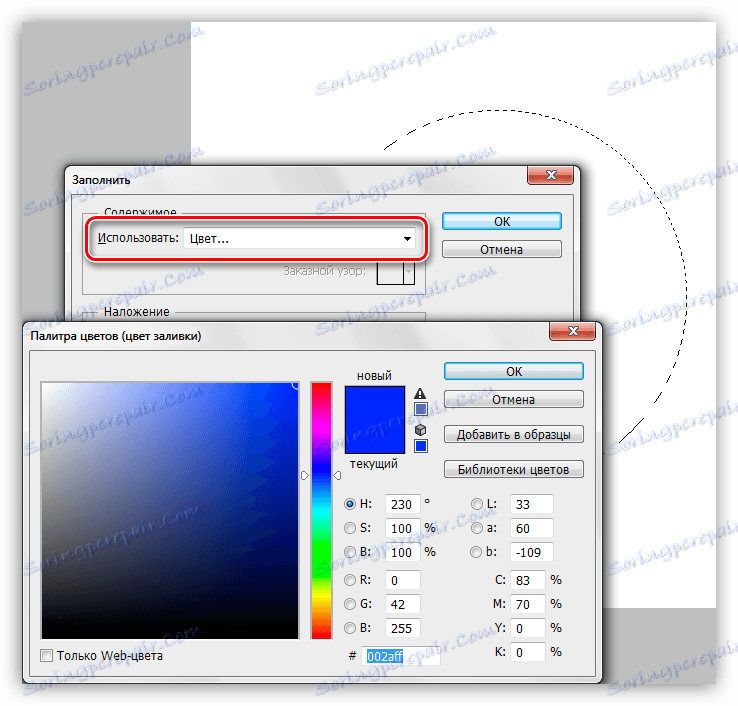Close the Палитра цветов dialog
Image resolution: width=738 pixels, height=706 pixels.
pyautogui.click(x=572, y=331)
